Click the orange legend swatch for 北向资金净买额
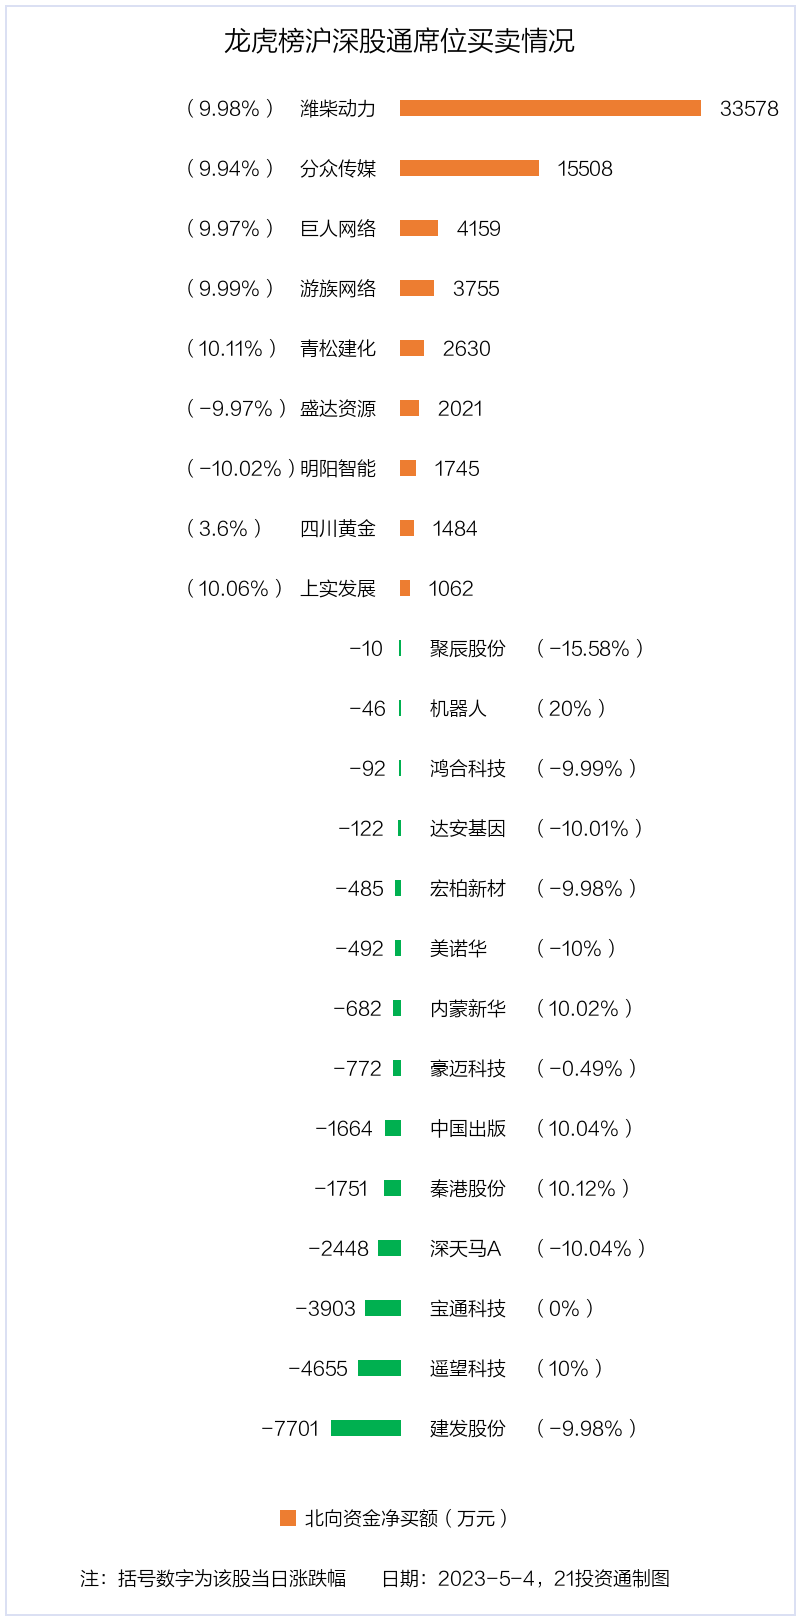The width and height of the screenshot is (800, 1620). tap(288, 1518)
